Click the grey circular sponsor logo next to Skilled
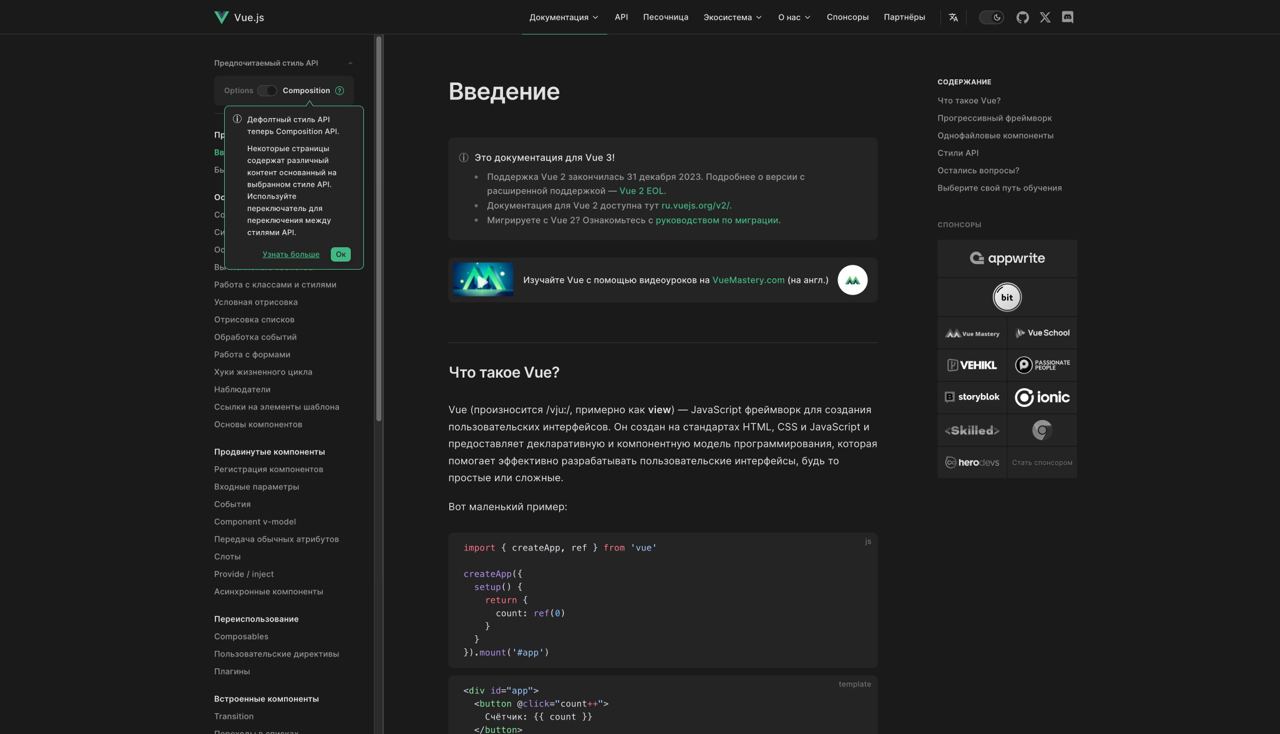Viewport: 1280px width, 734px height. pyautogui.click(x=1042, y=430)
